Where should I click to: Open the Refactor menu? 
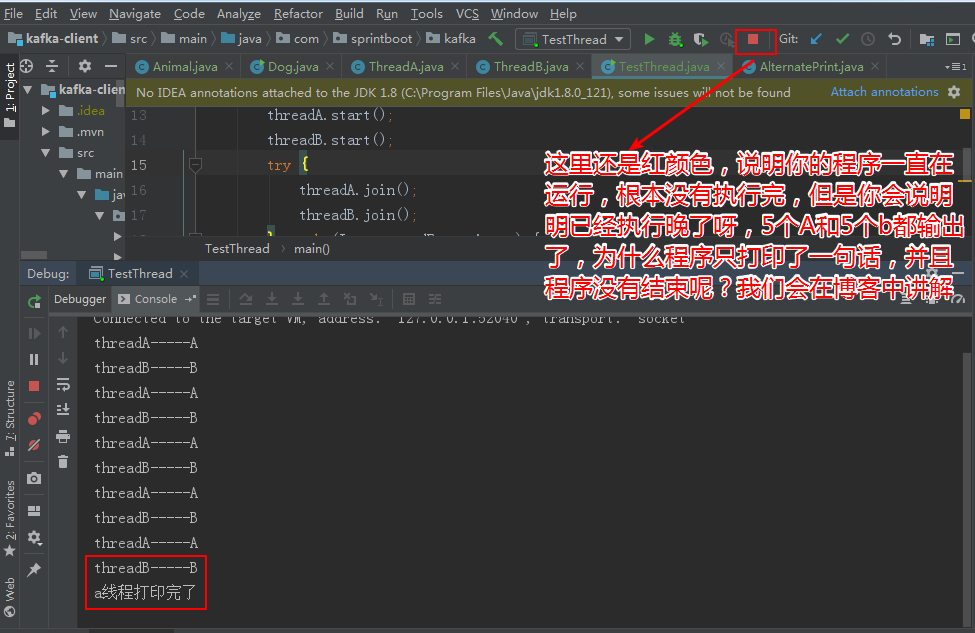point(298,14)
